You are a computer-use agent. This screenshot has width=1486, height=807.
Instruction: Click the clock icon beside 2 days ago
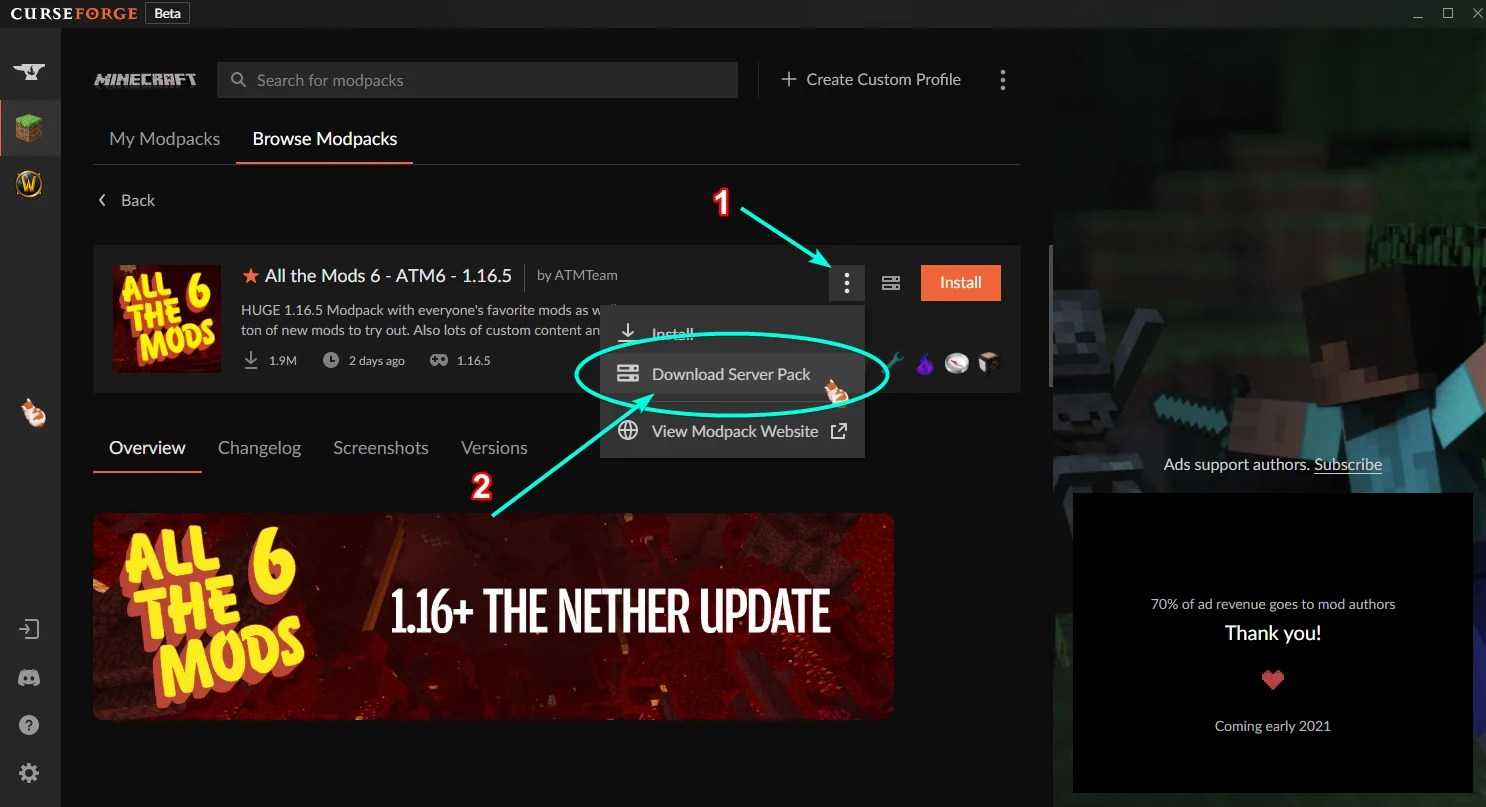(x=331, y=360)
